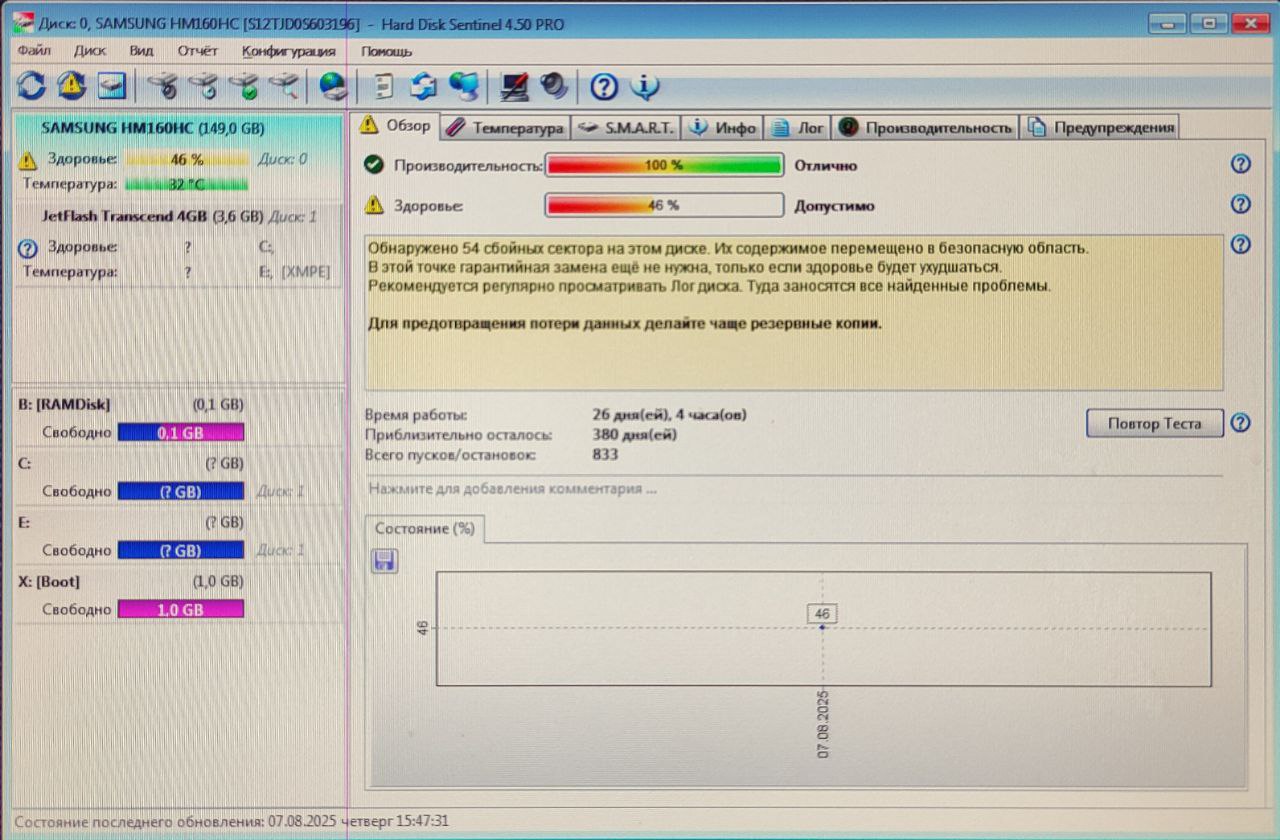This screenshot has width=1280, height=840.
Task: Click the globe with disk toolbar icon
Action: [333, 87]
